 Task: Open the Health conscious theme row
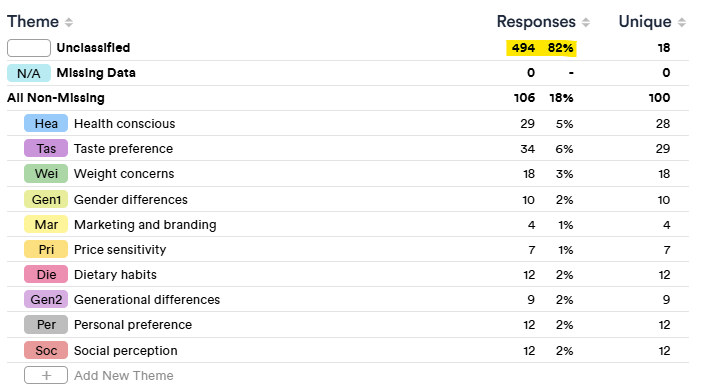click(348, 124)
